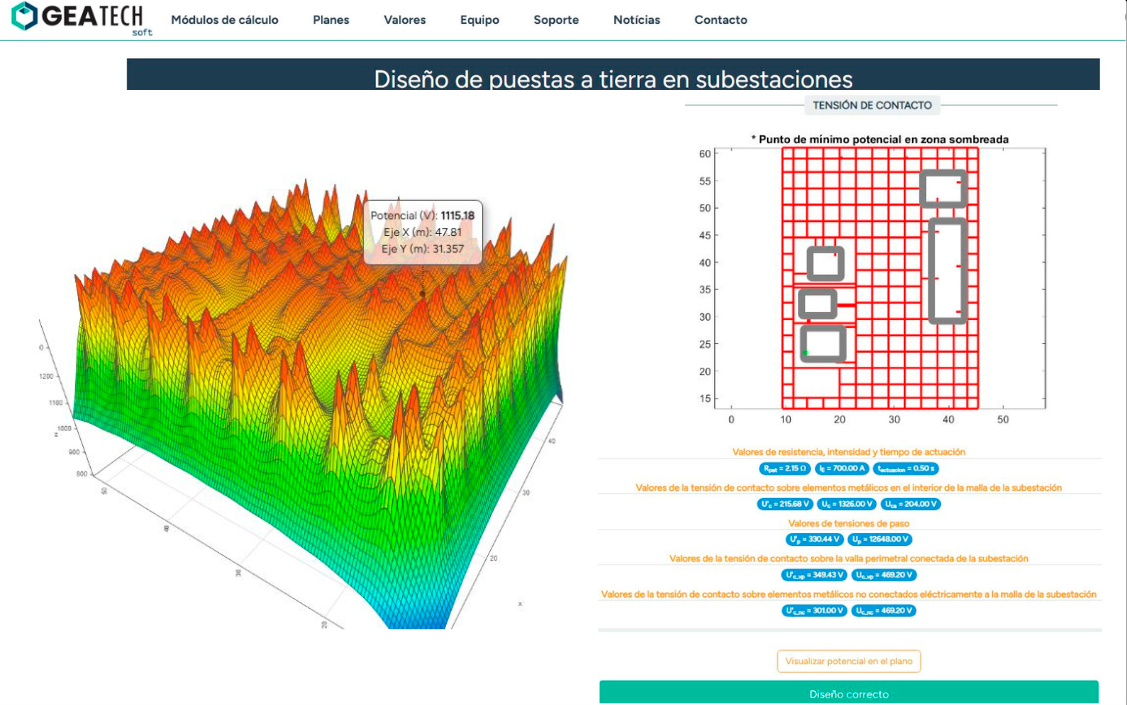Click Visualizar potencial en el plano button

click(x=848, y=661)
